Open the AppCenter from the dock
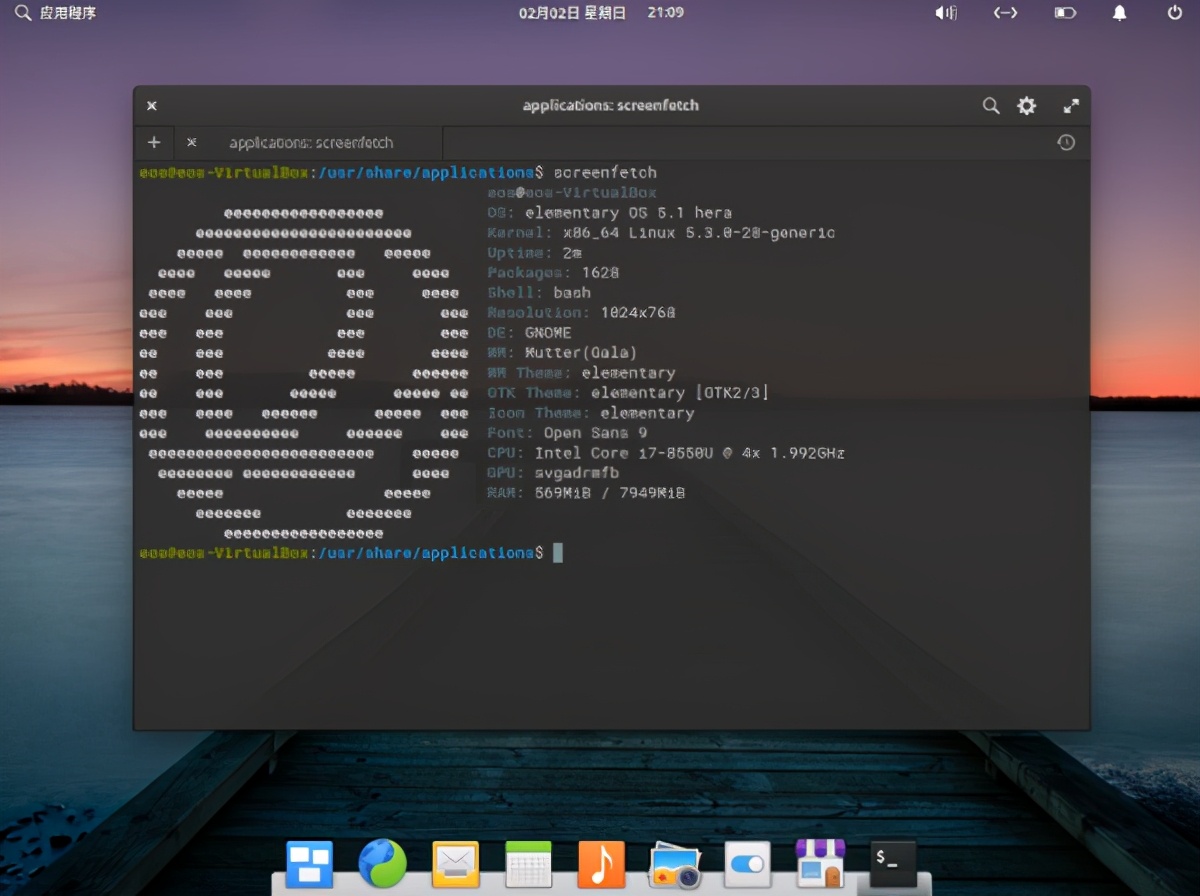Image resolution: width=1200 pixels, height=896 pixels. [x=818, y=861]
